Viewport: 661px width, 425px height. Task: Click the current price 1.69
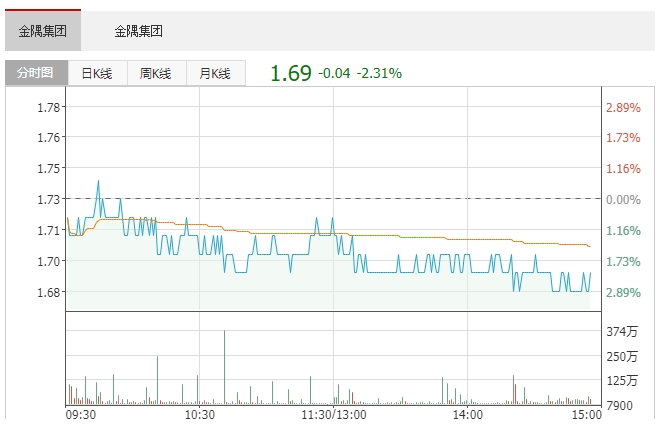pos(291,73)
